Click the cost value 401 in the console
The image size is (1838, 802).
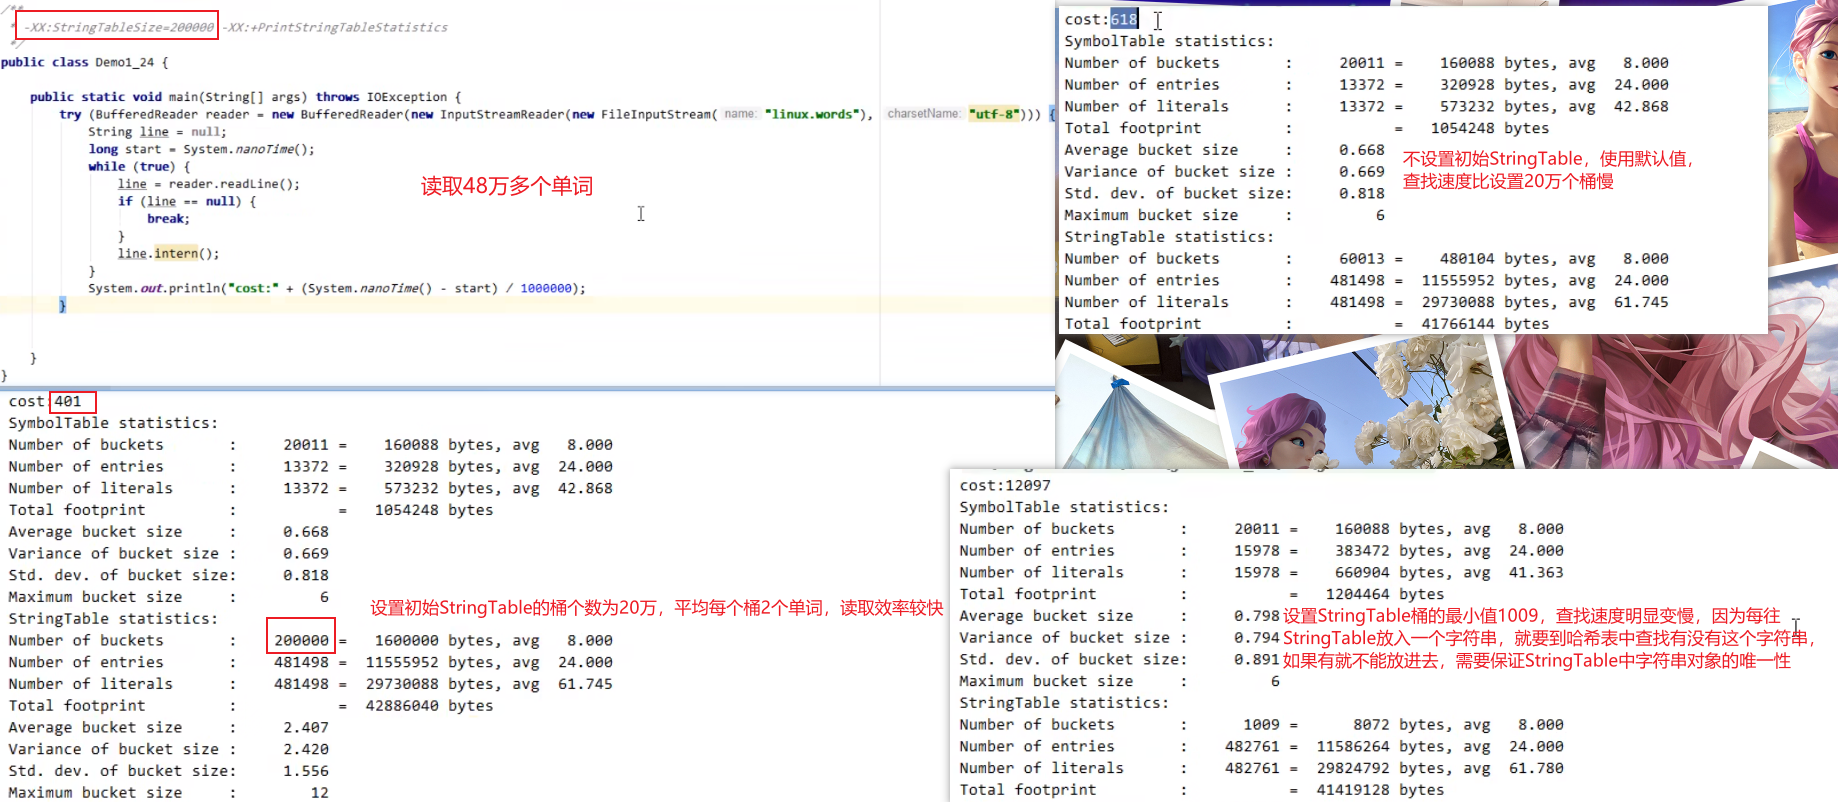point(68,402)
